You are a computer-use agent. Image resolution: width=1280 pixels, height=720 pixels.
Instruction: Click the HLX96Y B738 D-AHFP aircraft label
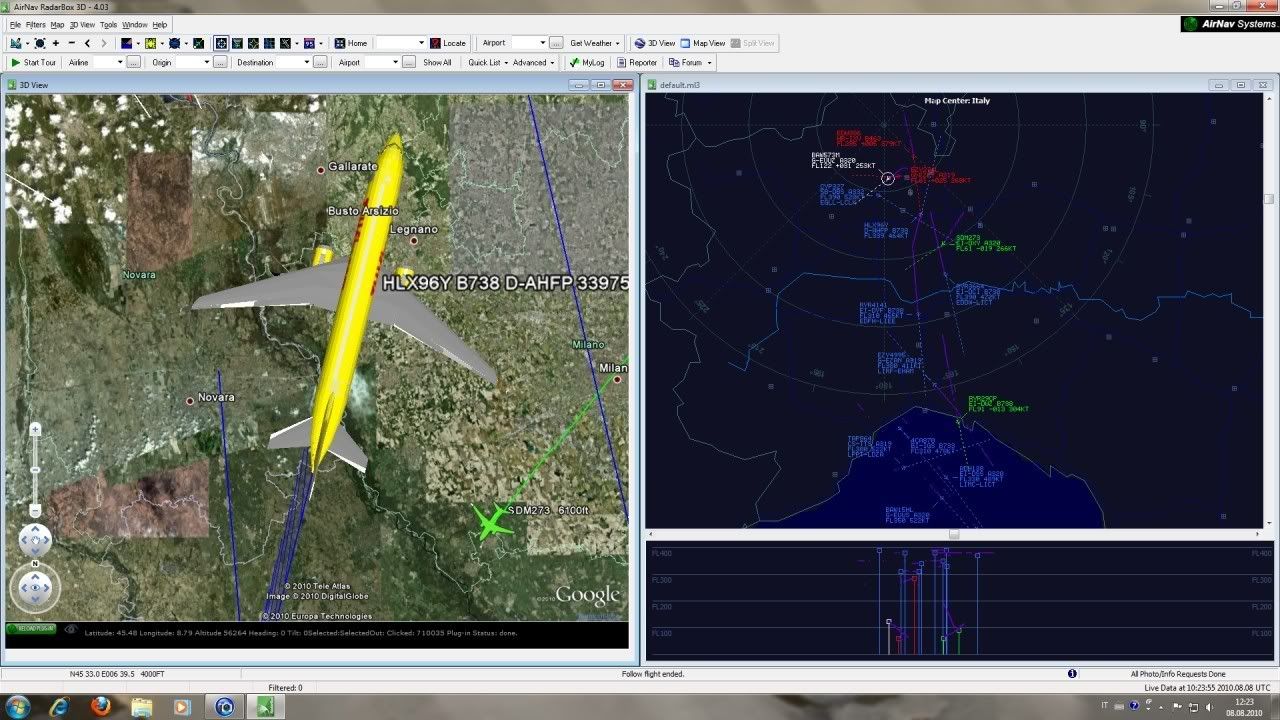[x=505, y=284]
